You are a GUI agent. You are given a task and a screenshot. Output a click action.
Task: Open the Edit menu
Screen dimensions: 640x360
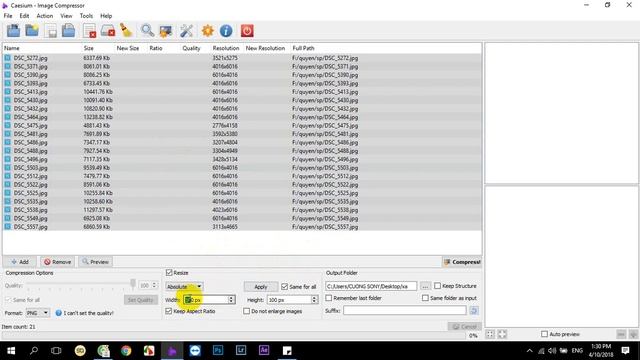[24, 16]
